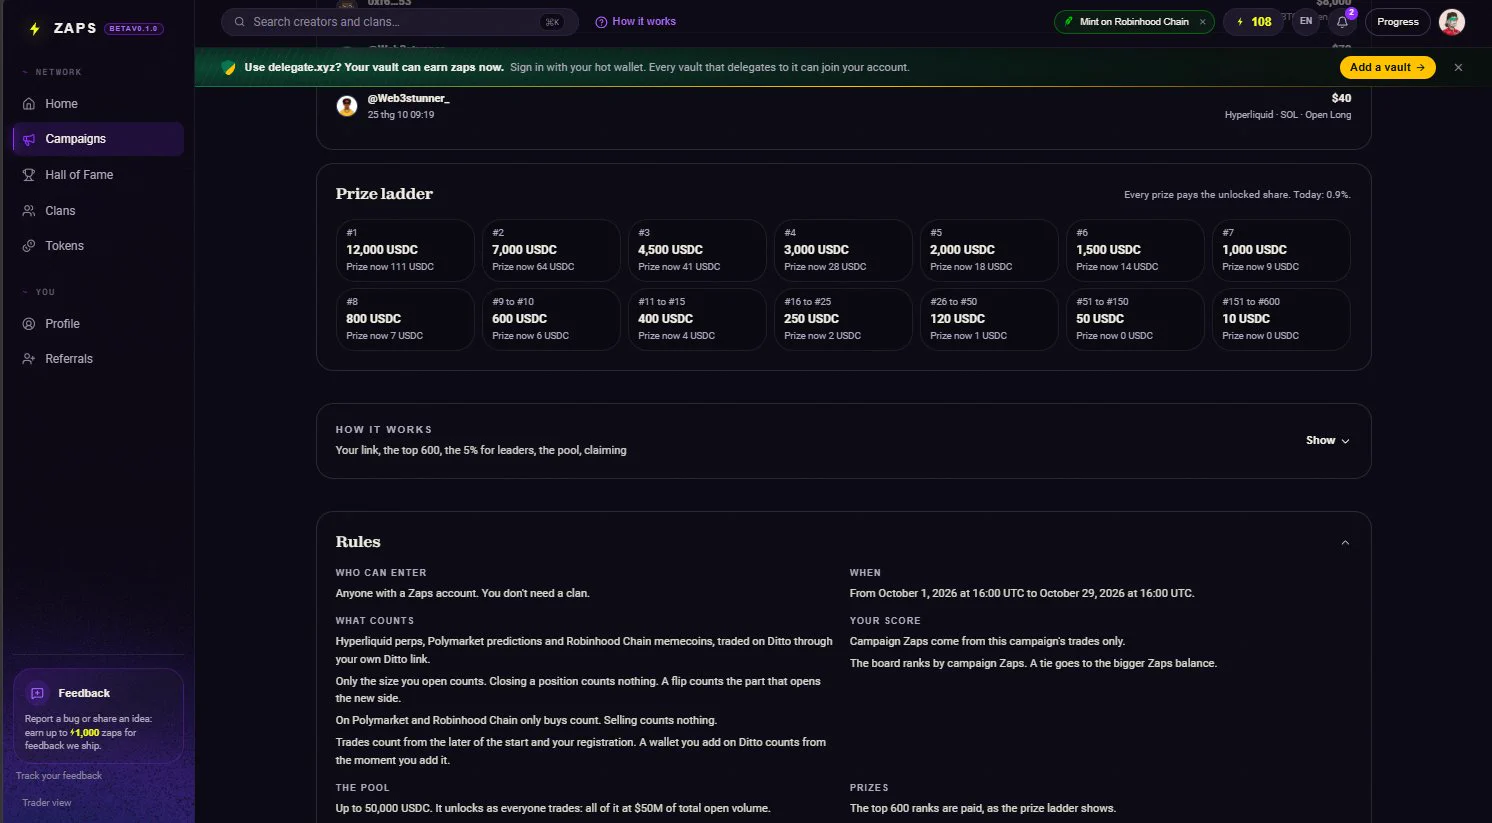This screenshot has height=823, width=1492.
Task: Close the delegate.xyz vault banner
Action: tap(1458, 67)
